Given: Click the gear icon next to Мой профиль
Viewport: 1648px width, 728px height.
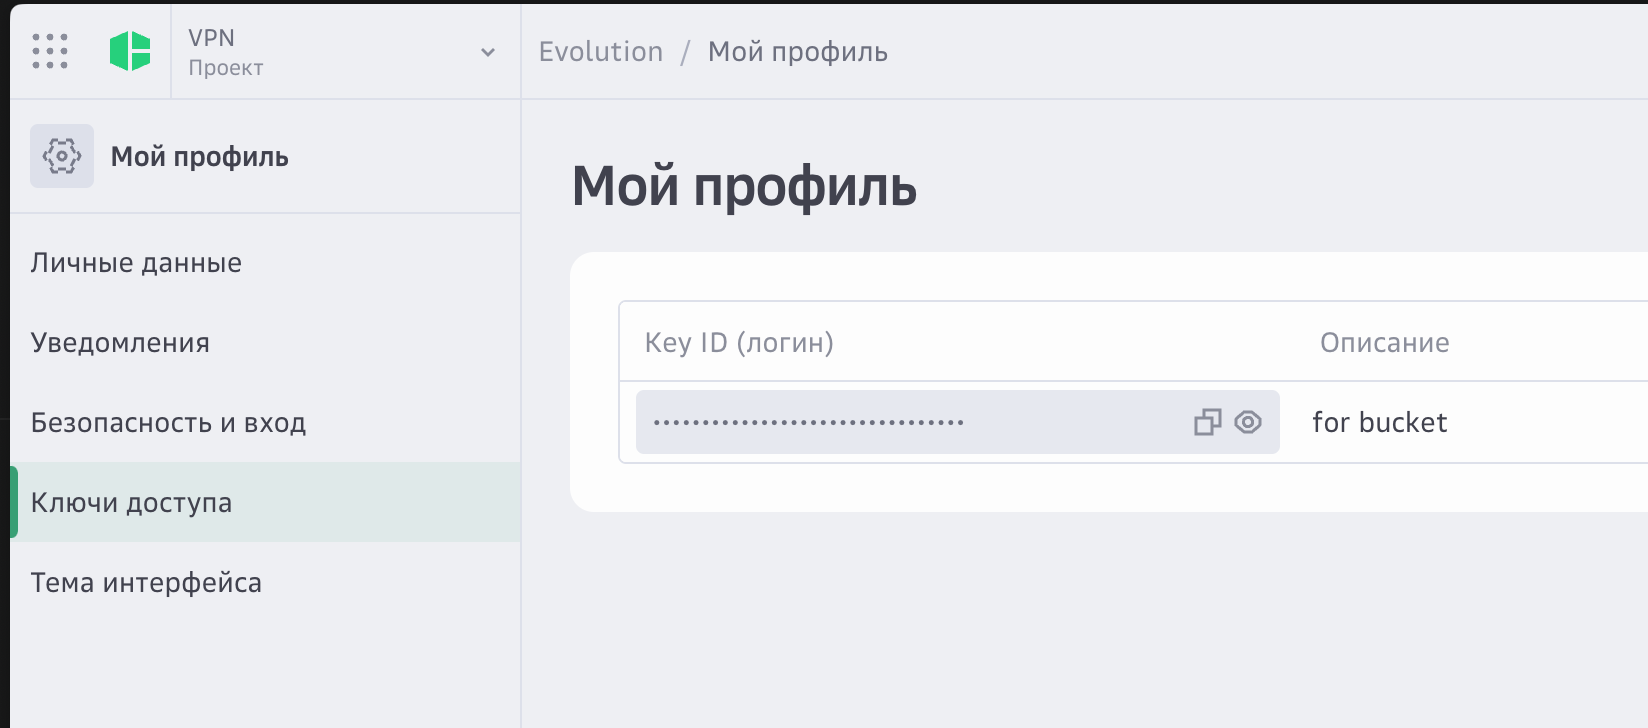Looking at the screenshot, I should [61, 156].
